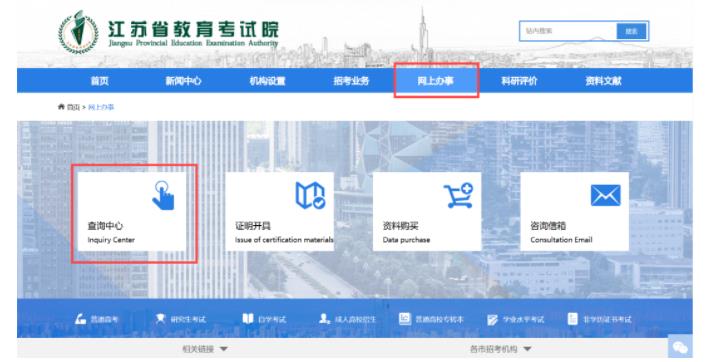
Task: Focus the site search input field
Action: pos(568,31)
